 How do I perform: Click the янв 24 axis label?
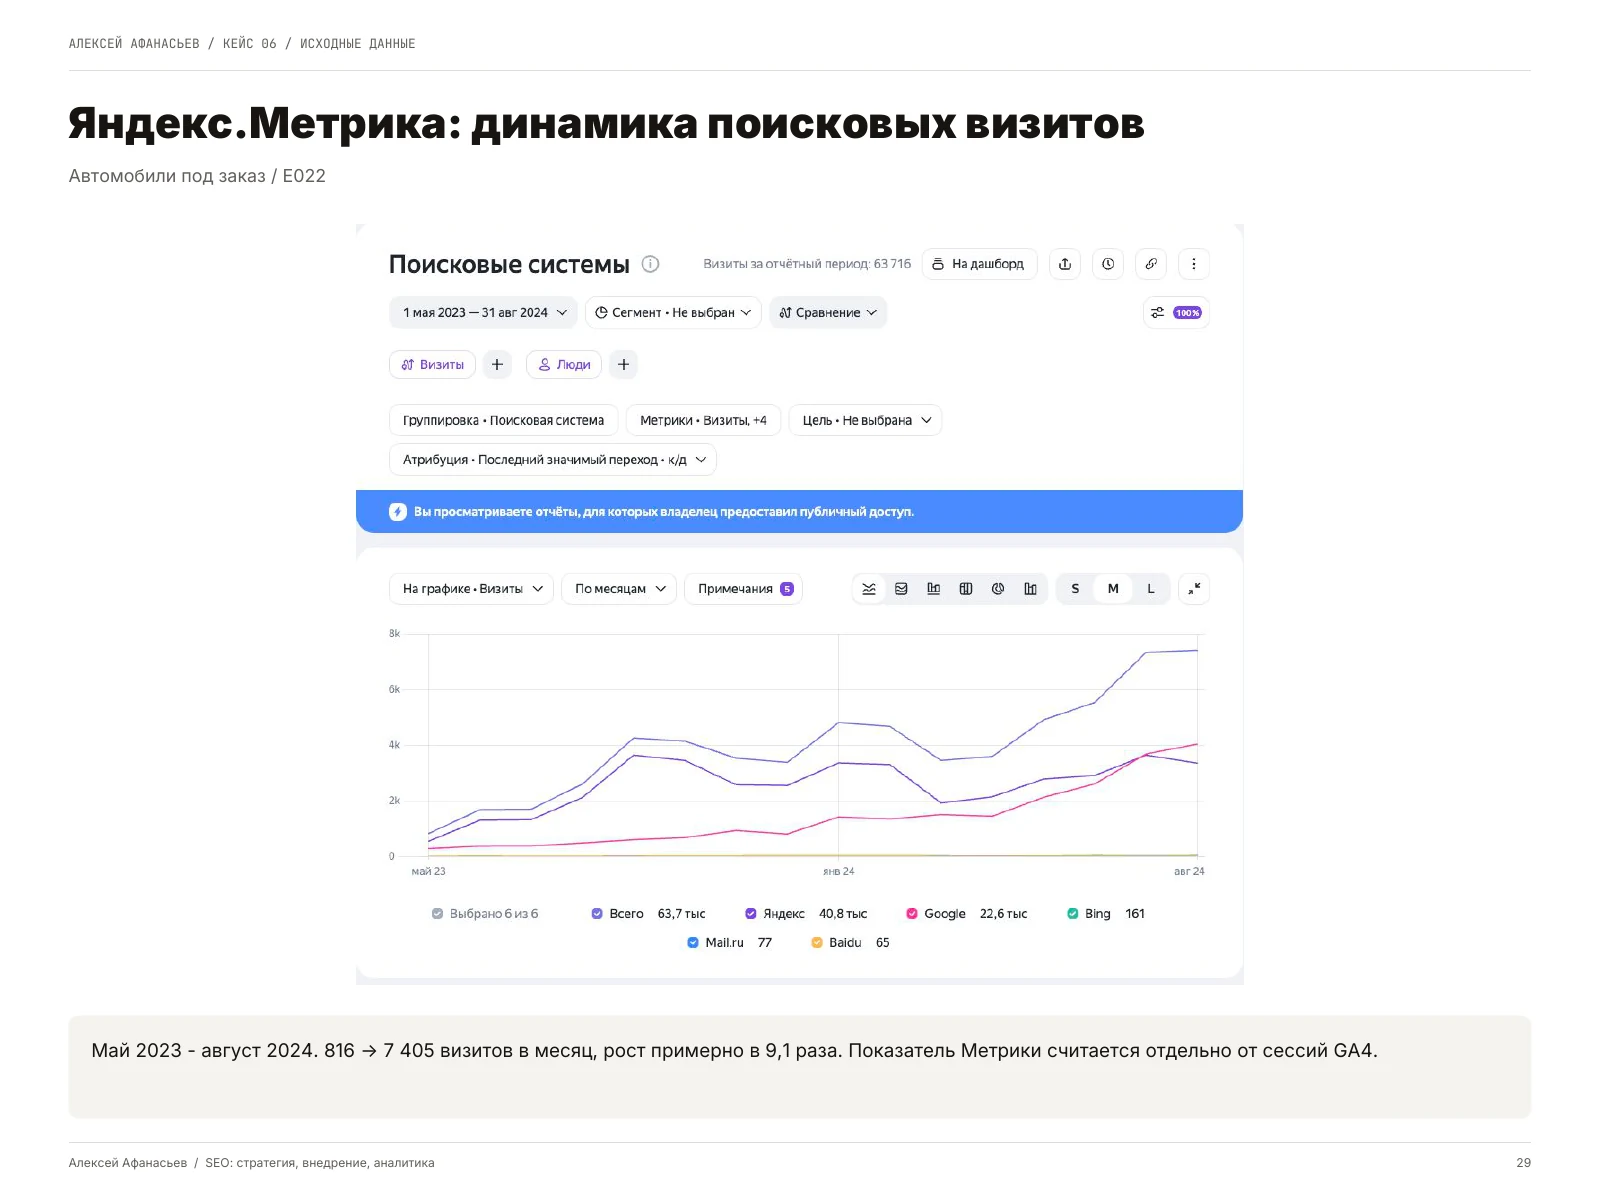tap(839, 872)
